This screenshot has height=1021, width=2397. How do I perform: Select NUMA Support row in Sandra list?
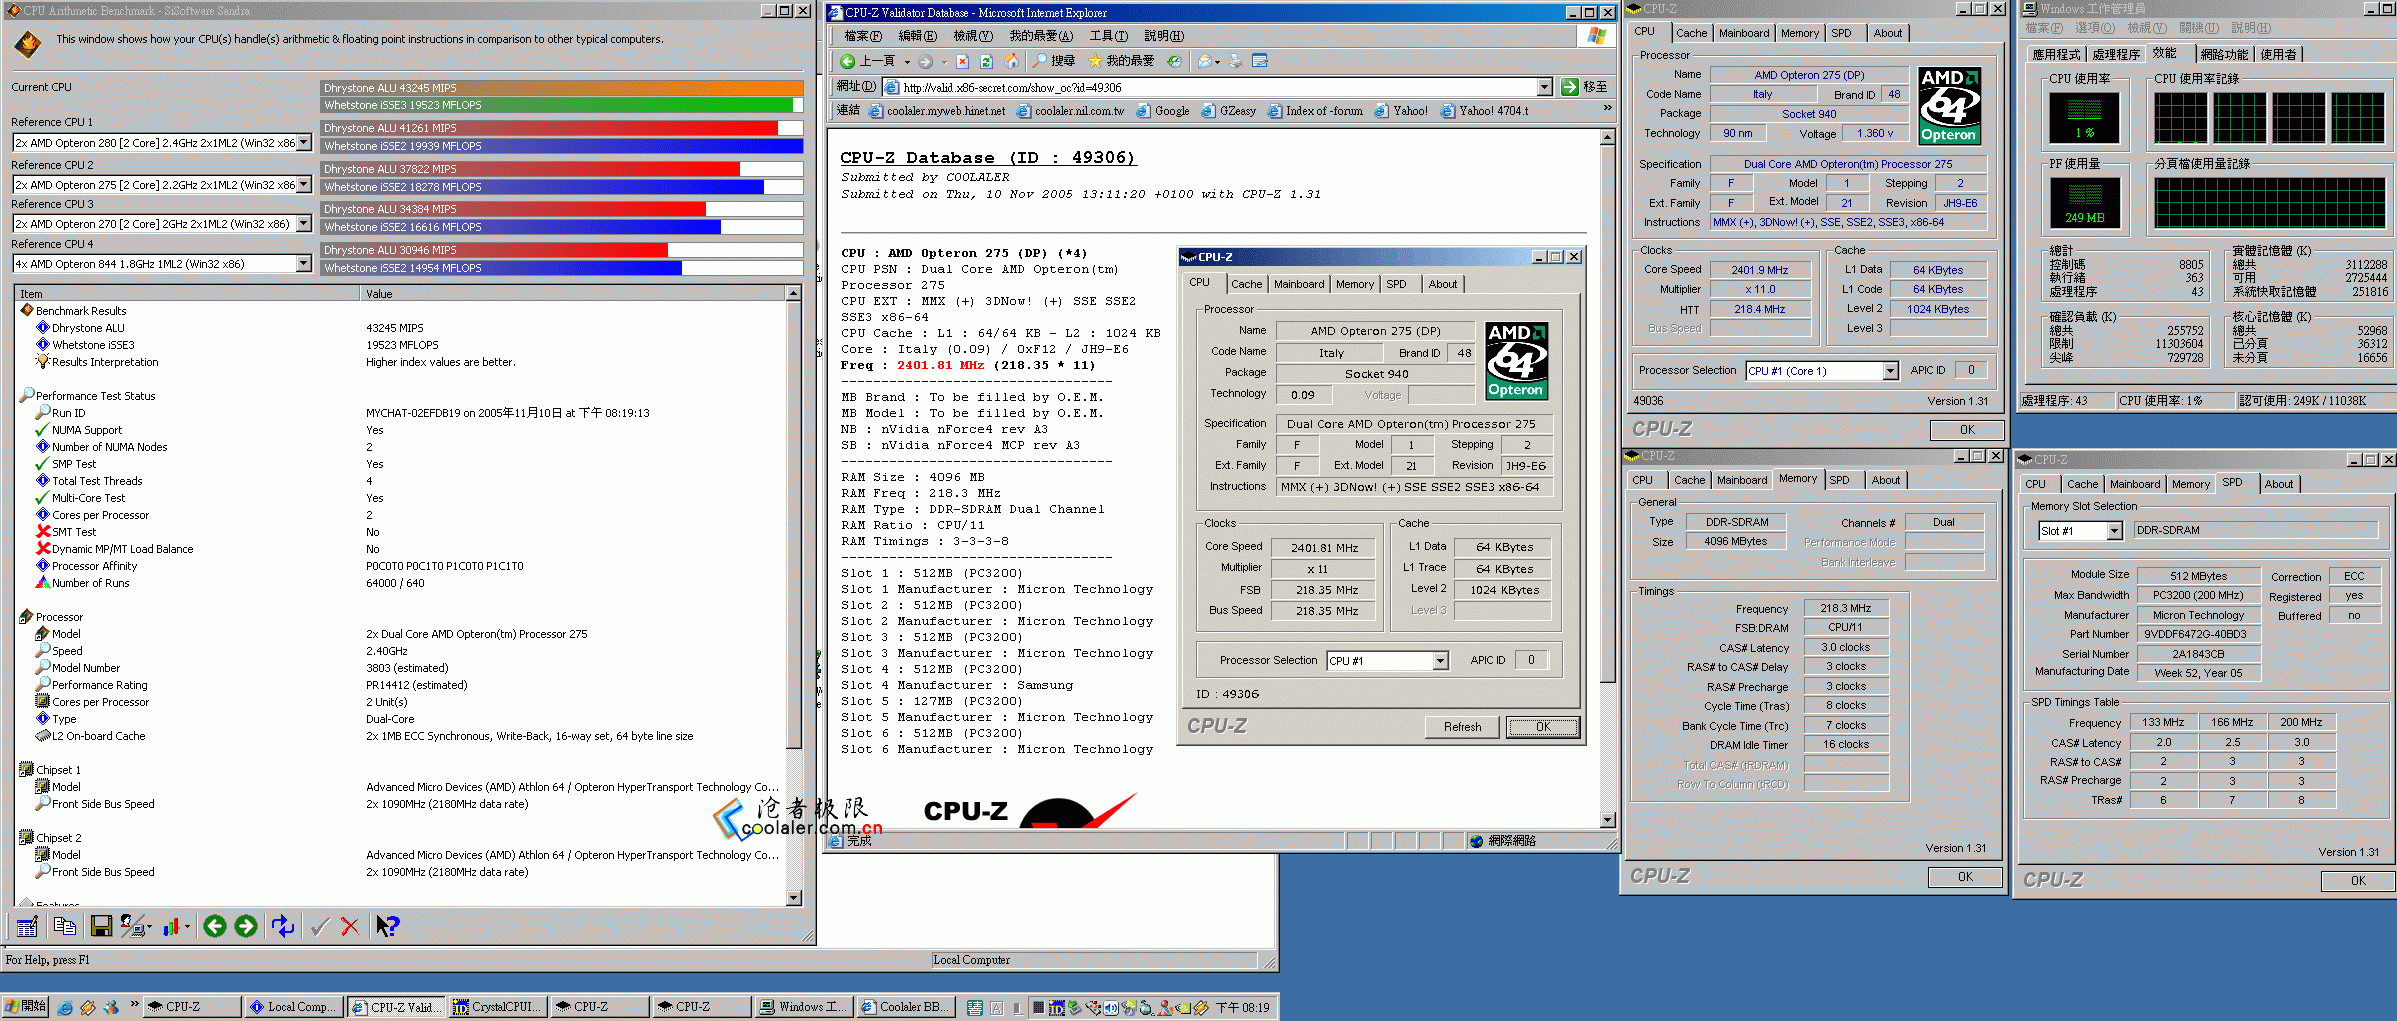[x=400, y=430]
